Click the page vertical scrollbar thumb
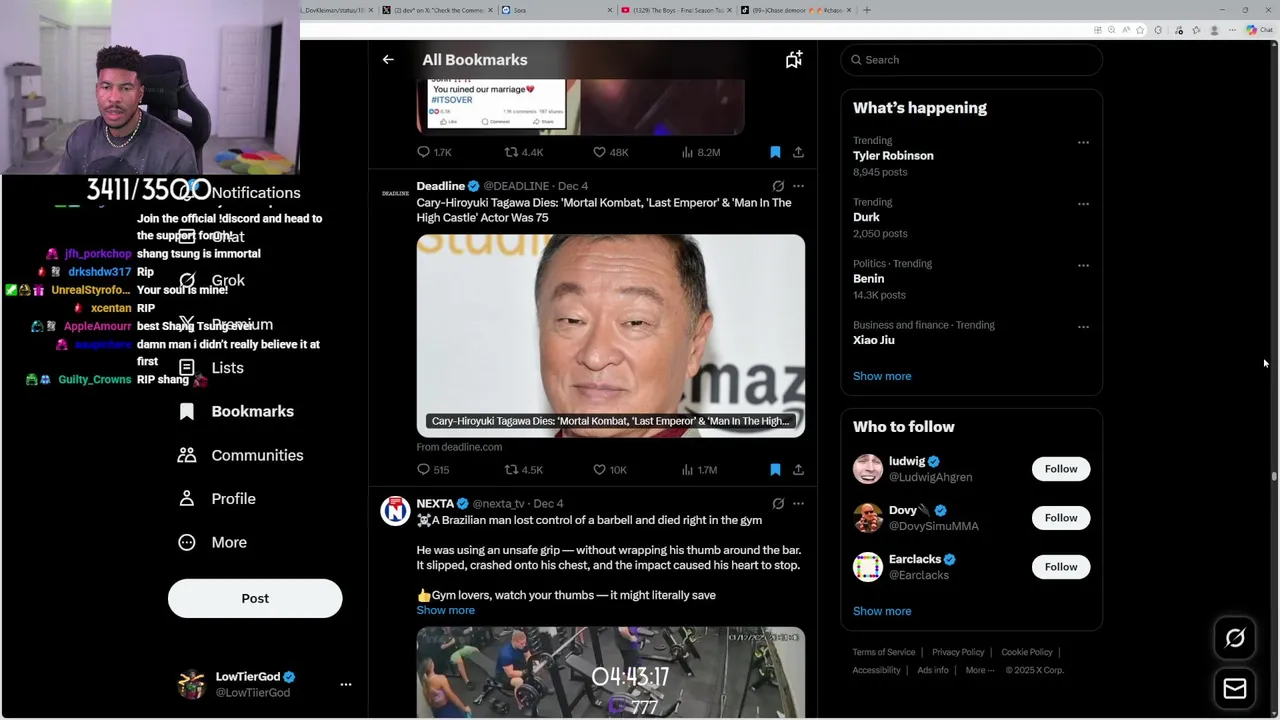The image size is (1280, 720). [1274, 476]
